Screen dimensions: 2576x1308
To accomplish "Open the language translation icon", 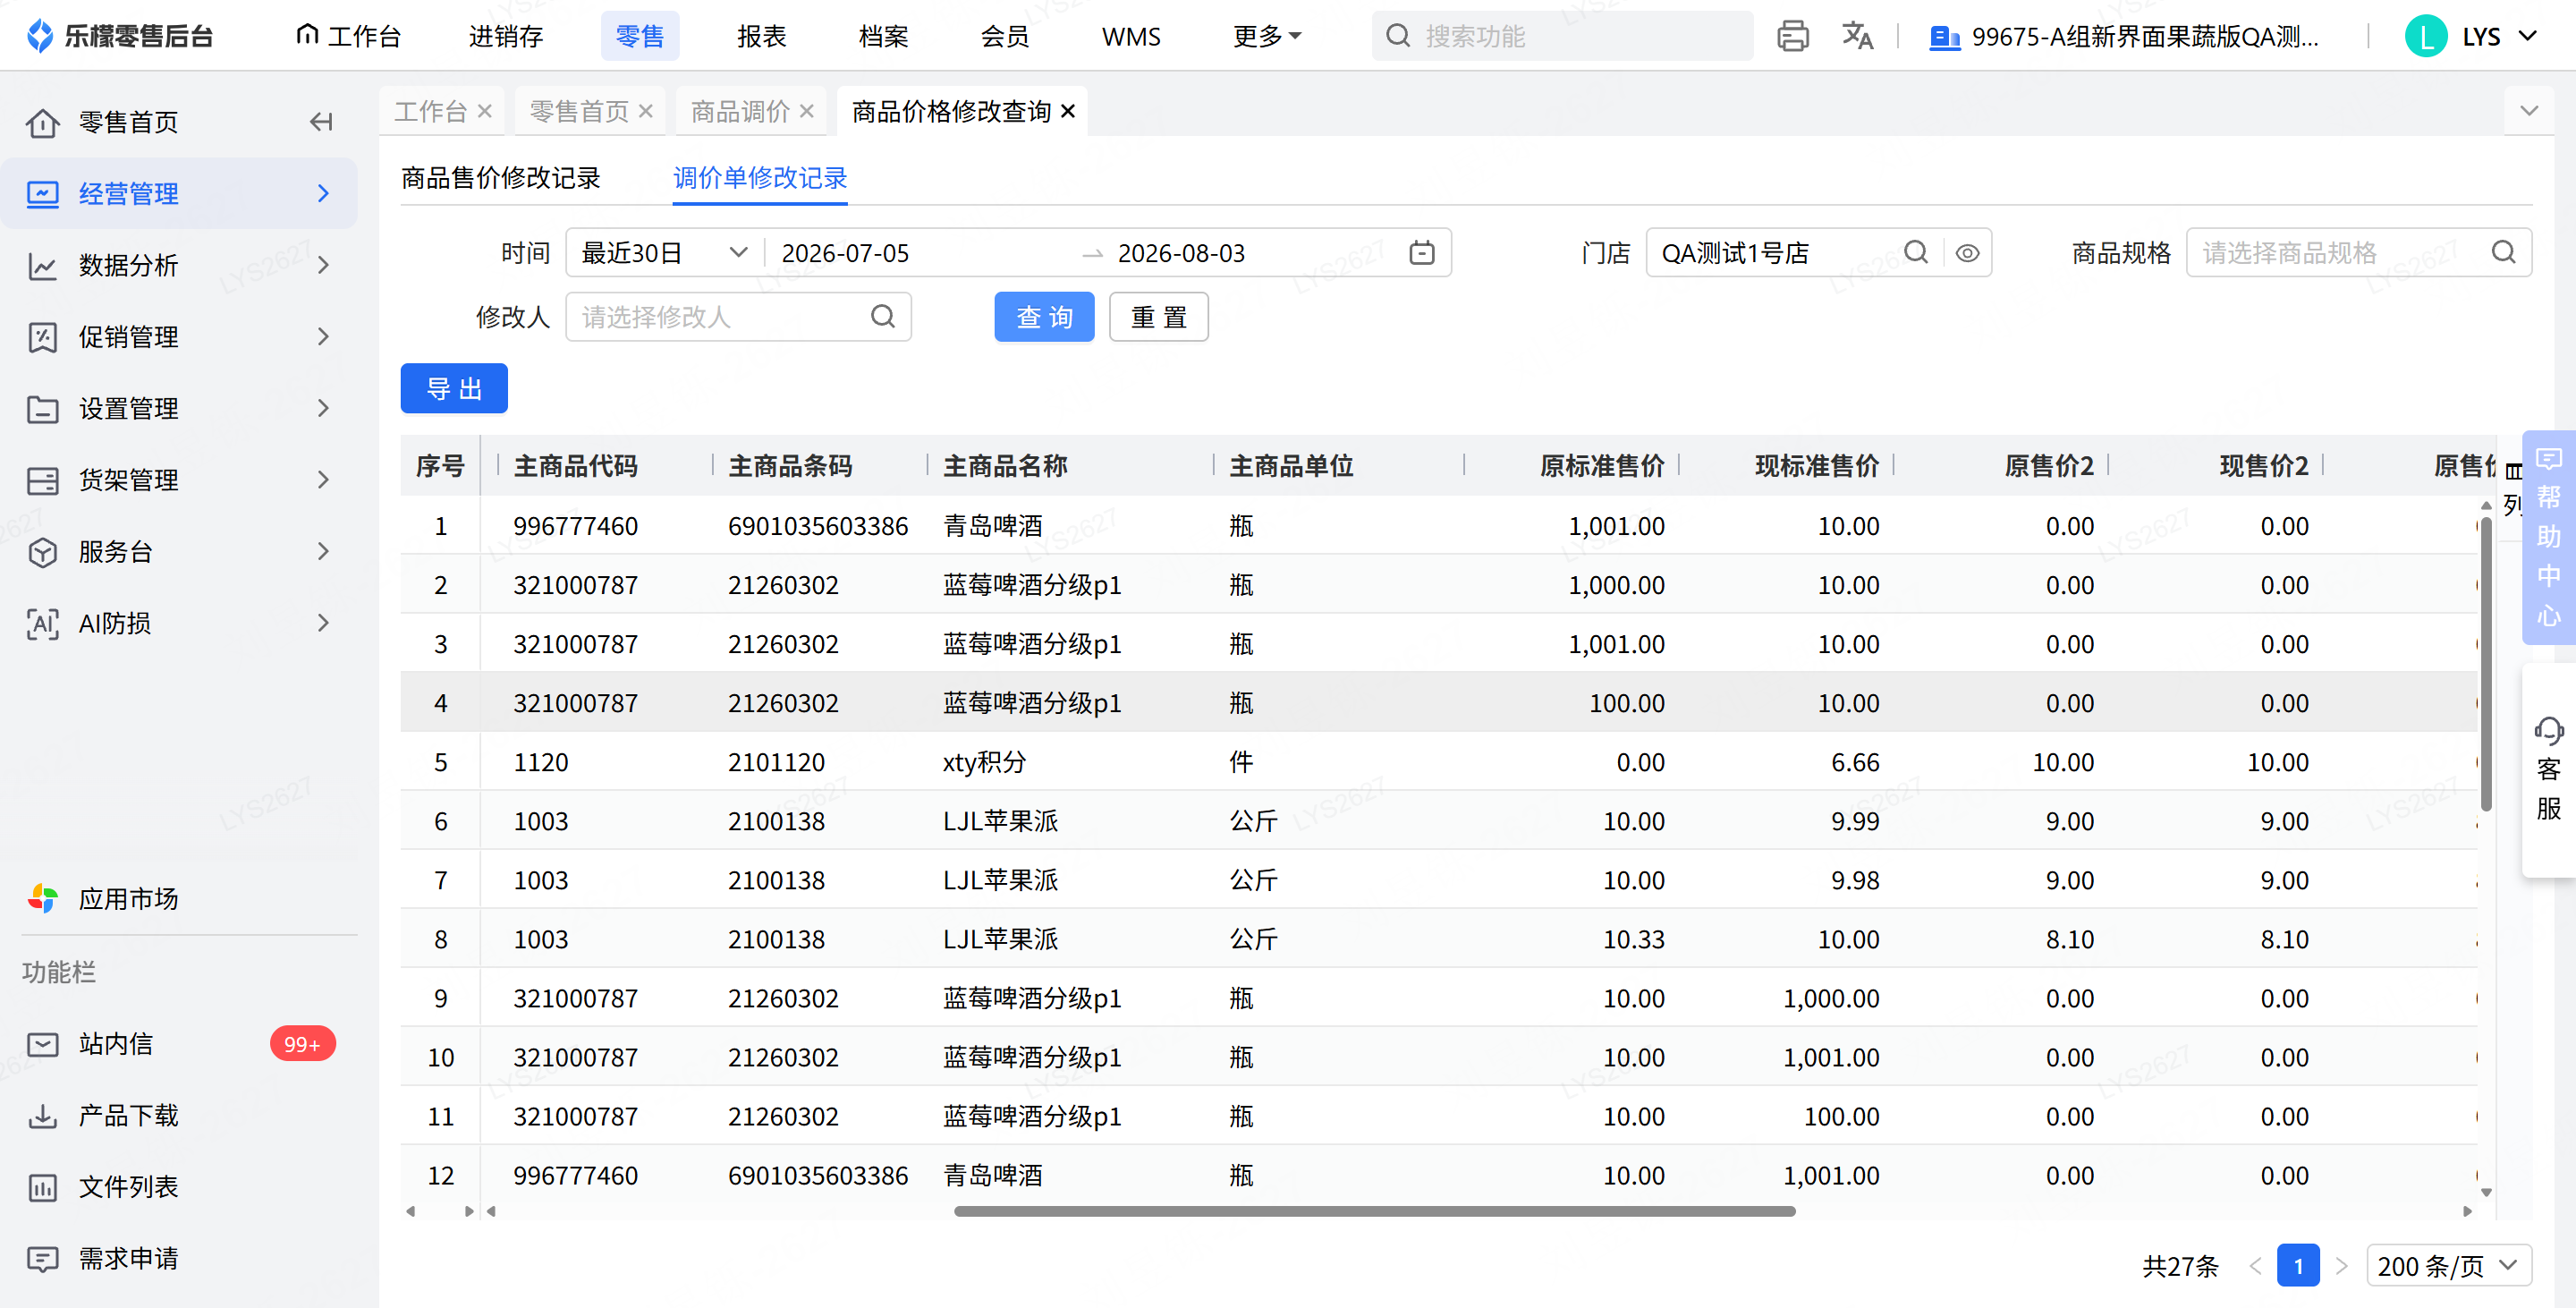I will point(1857,37).
